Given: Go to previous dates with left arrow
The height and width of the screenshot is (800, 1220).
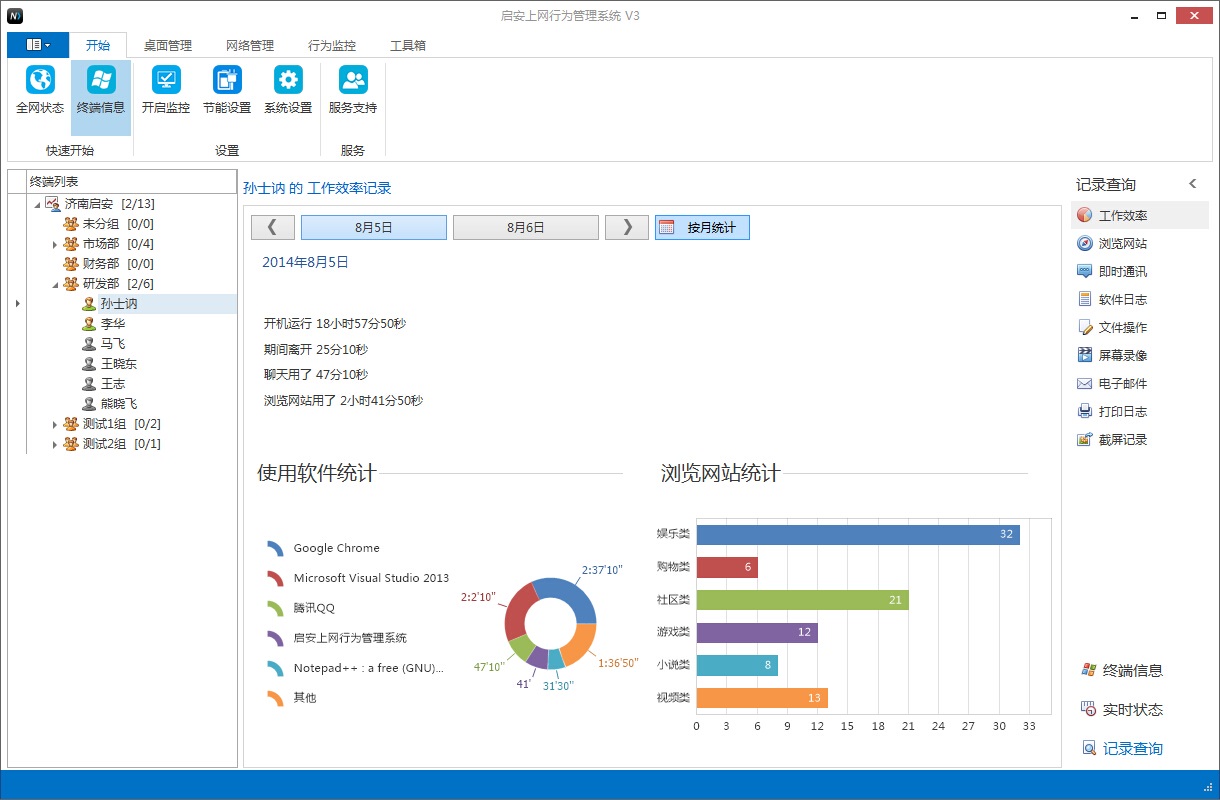Looking at the screenshot, I should pos(273,227).
